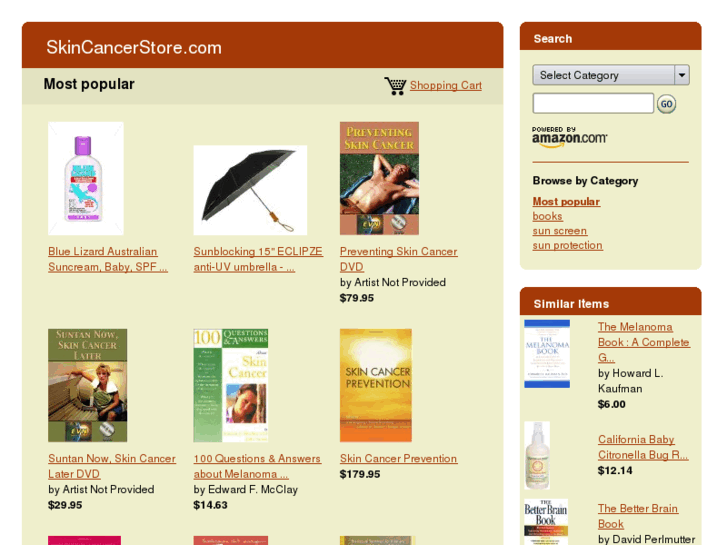Open the black anti-UV umbrella image
This screenshot has width=727, height=545.
(250, 190)
